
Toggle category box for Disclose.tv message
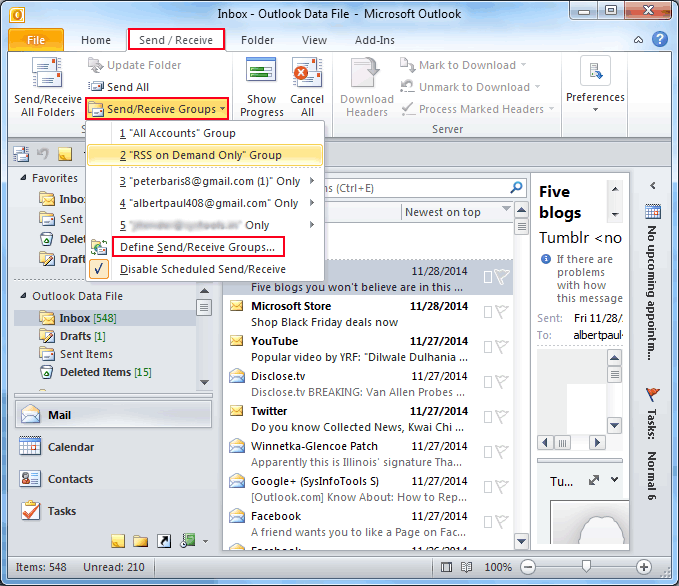pos(488,382)
